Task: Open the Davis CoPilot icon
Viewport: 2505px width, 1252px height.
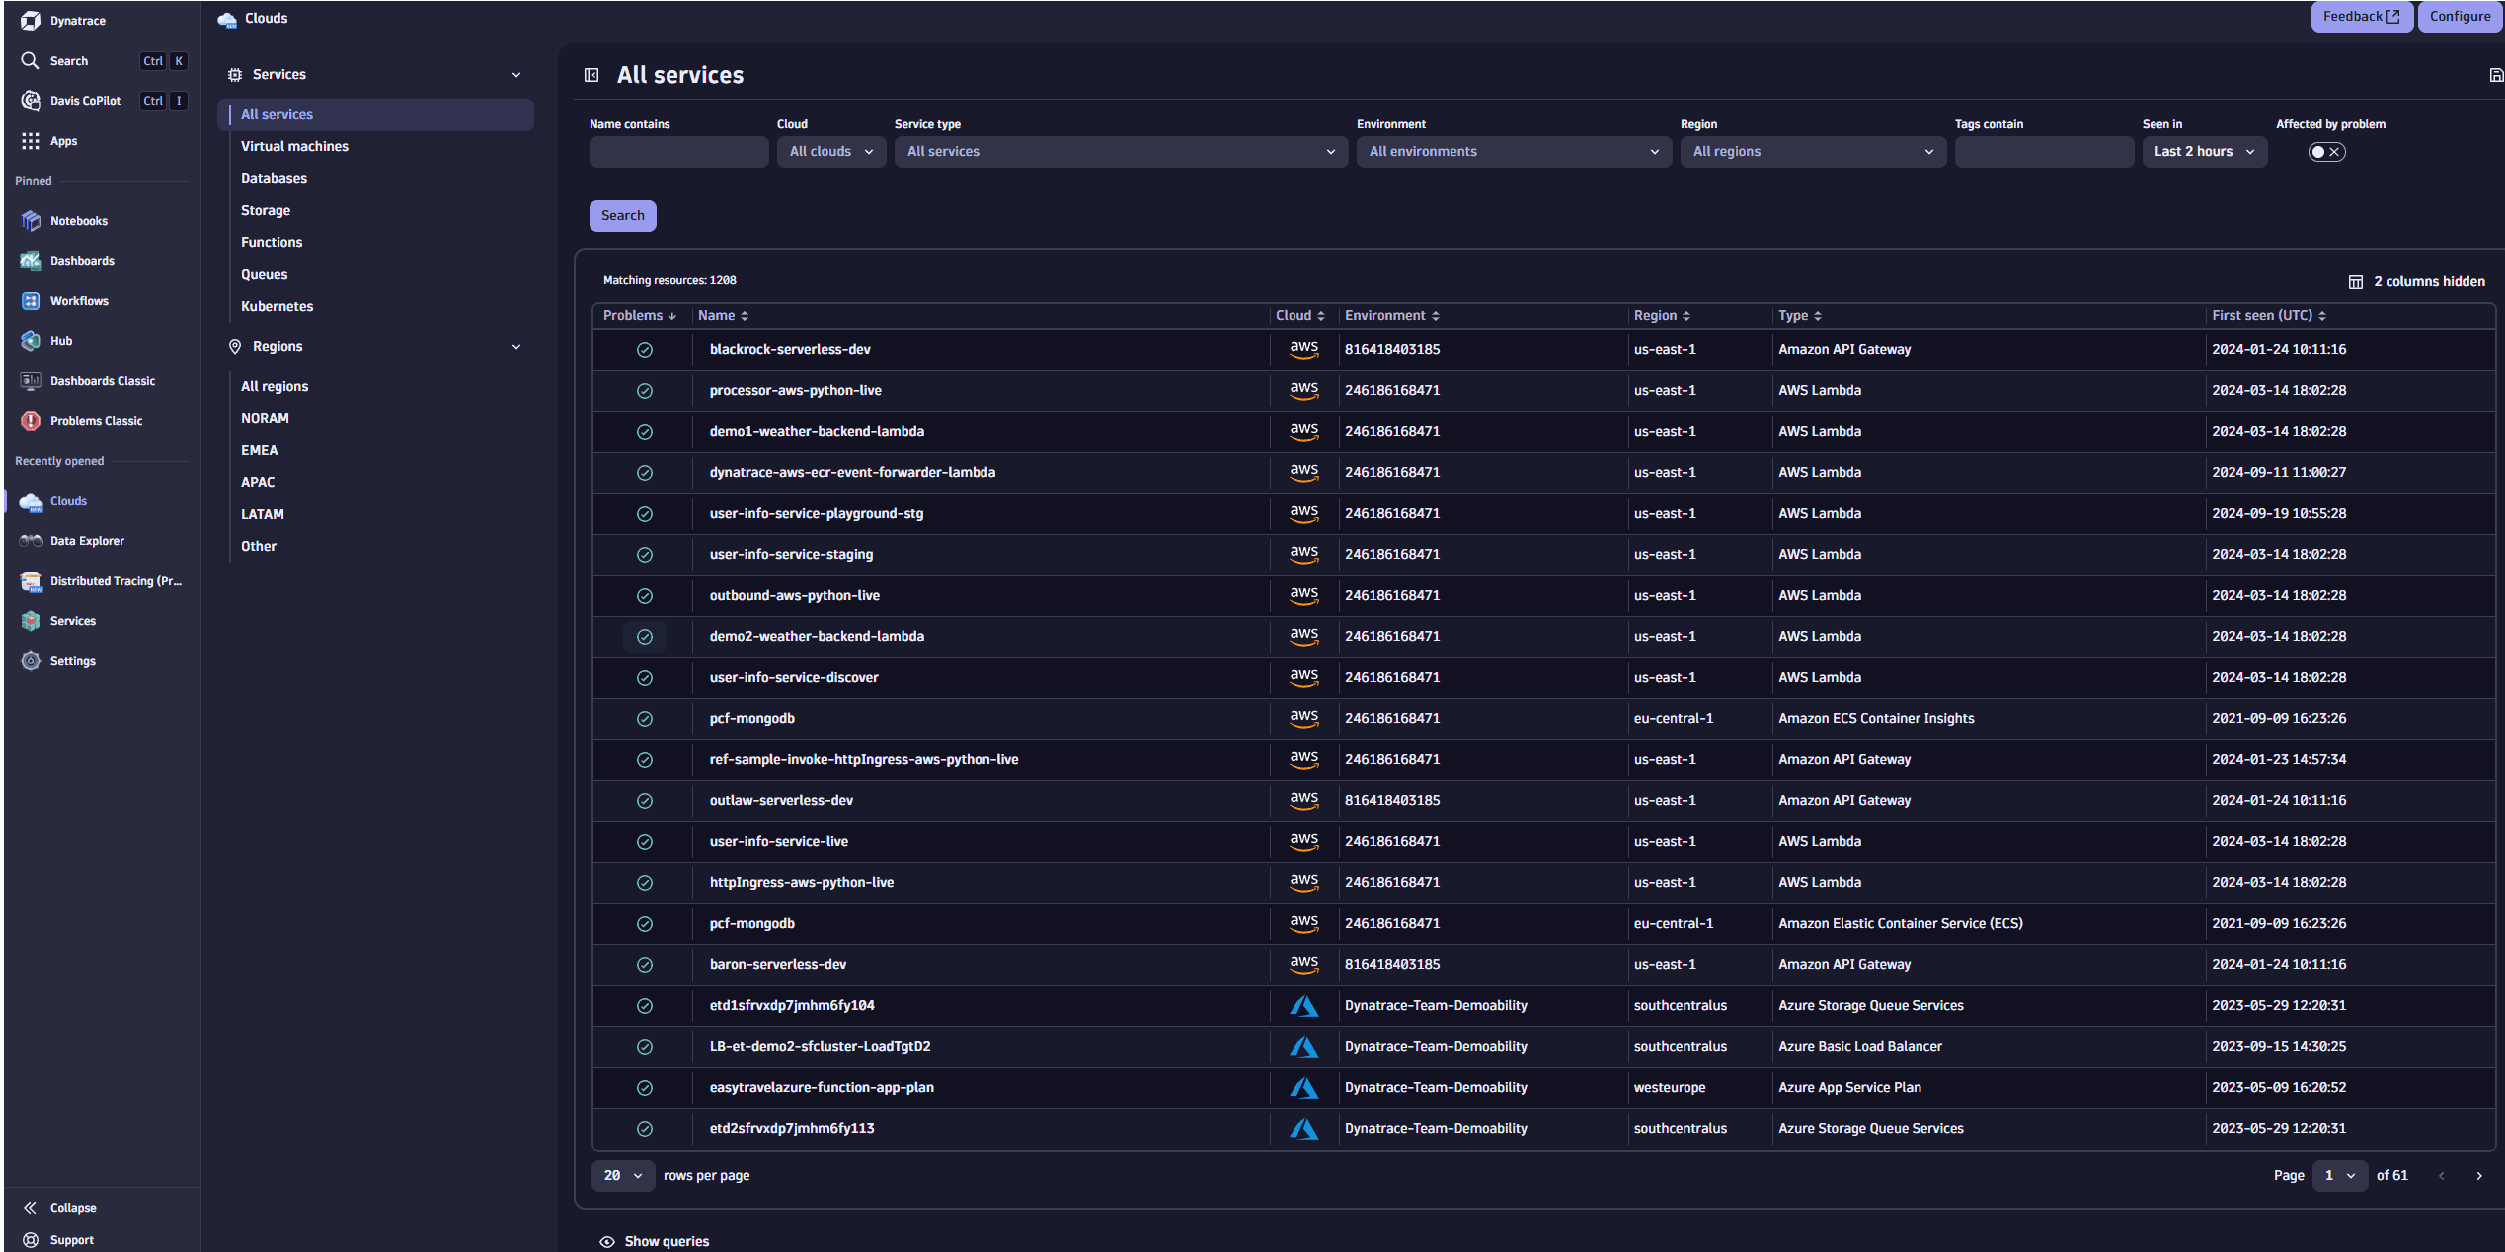Action: click(x=31, y=101)
